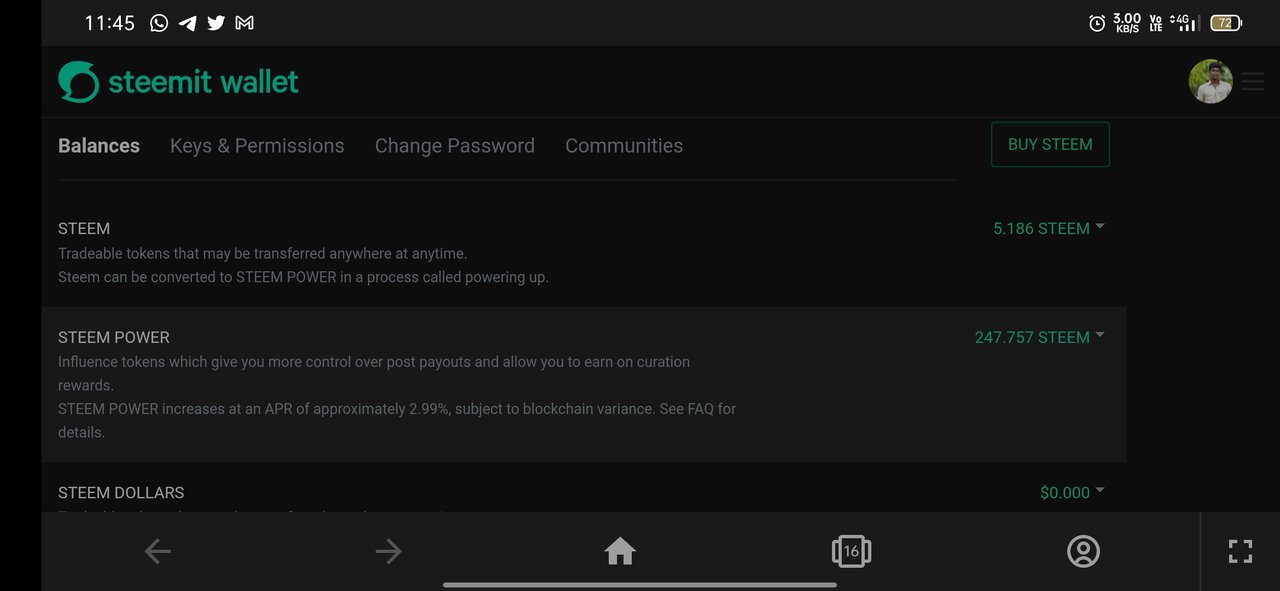Screen dimensions: 1280x591
Task: Tap the browser forward arrow
Action: (x=388, y=551)
